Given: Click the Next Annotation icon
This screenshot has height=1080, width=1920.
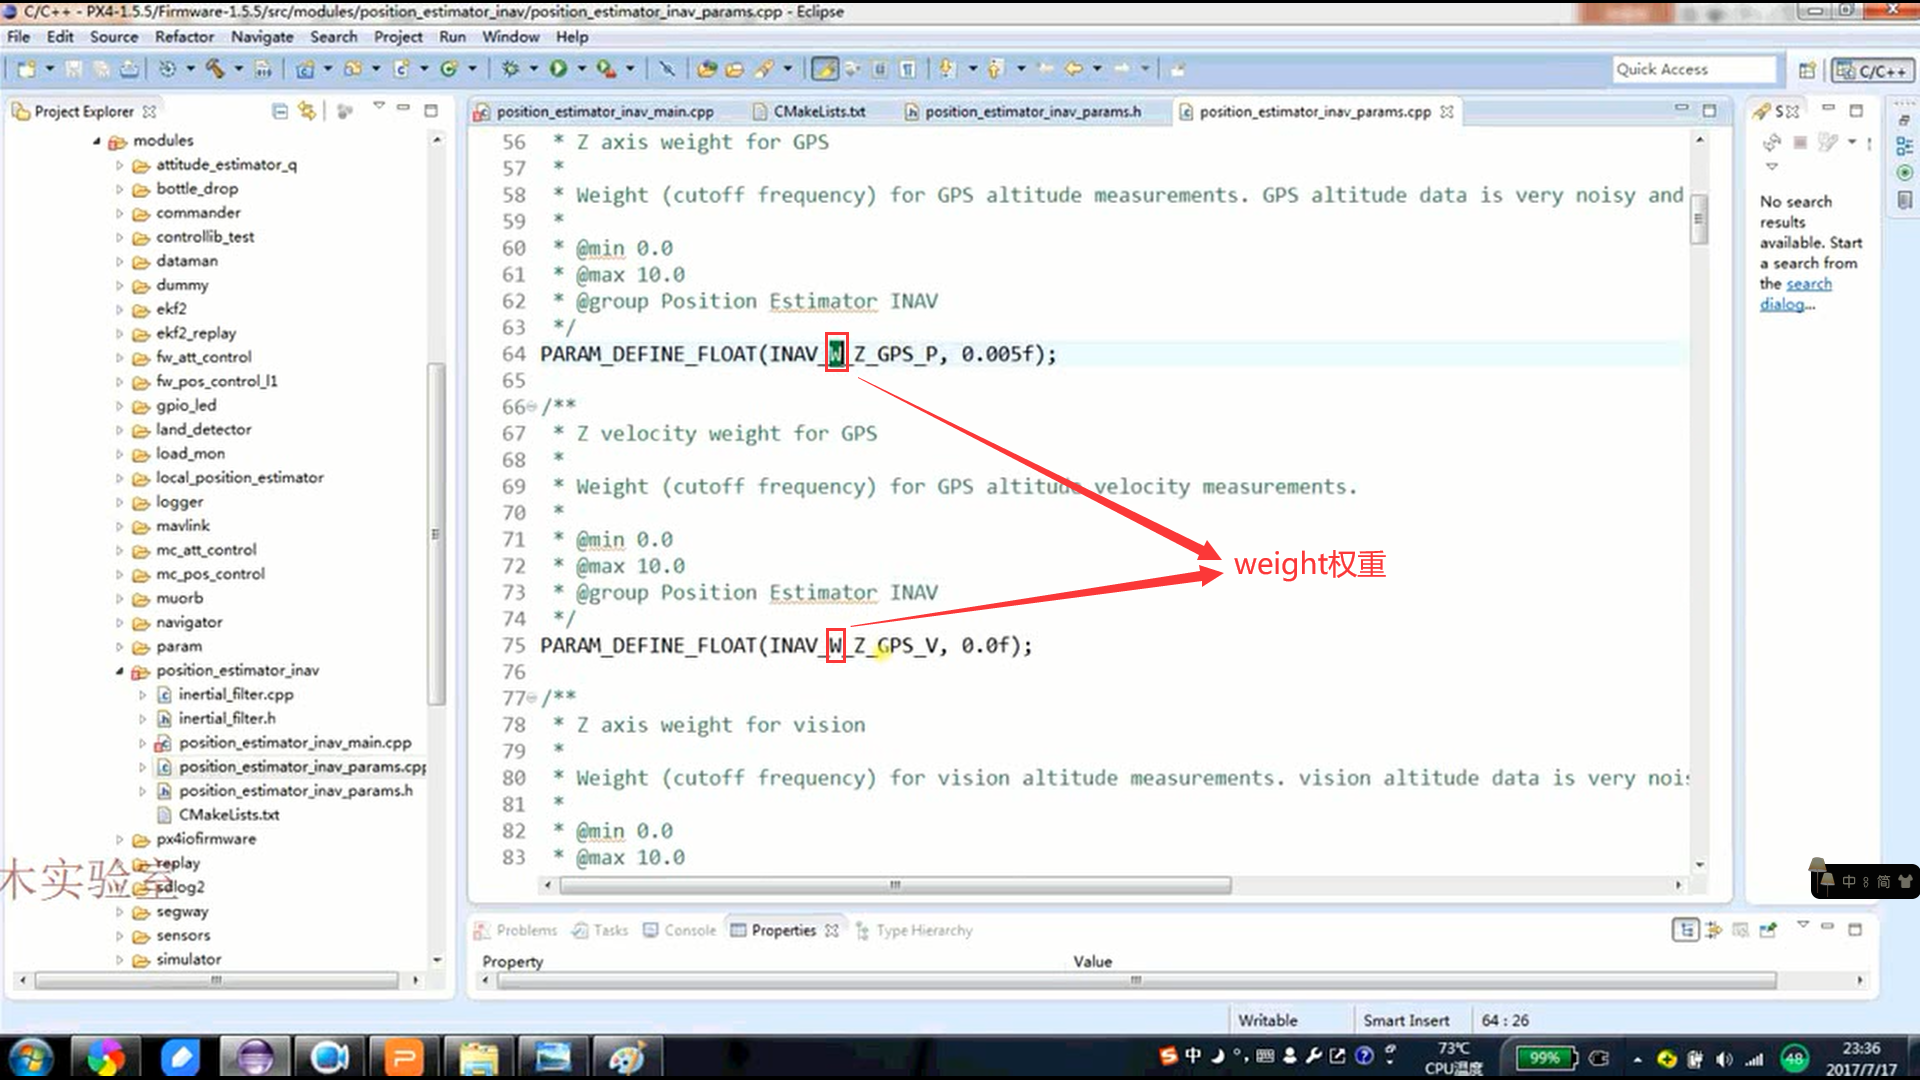Looking at the screenshot, I should tap(946, 69).
